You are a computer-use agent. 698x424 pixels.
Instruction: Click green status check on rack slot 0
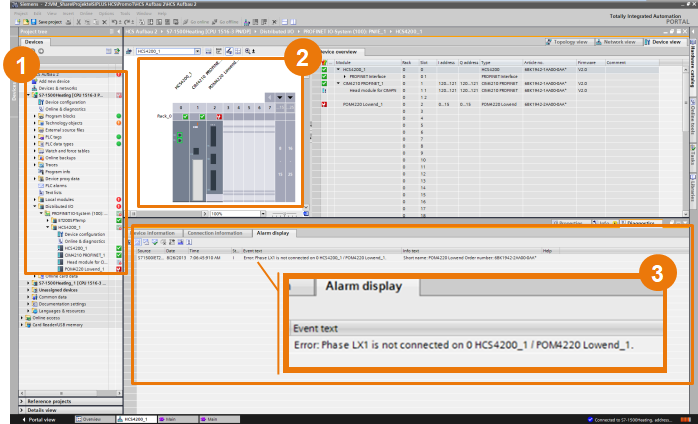(184, 115)
